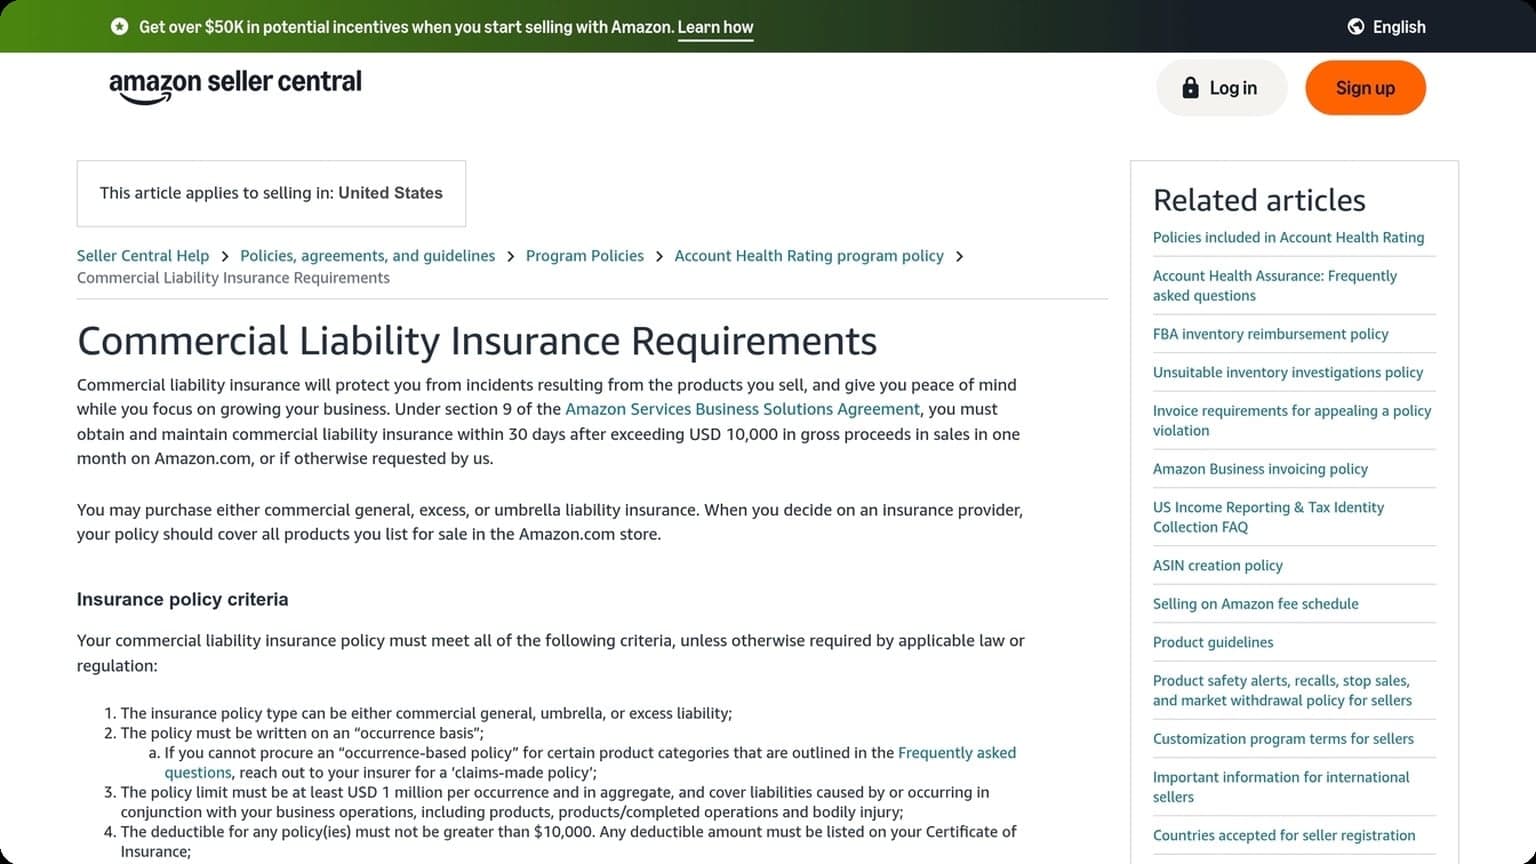Open Account Health Rating program policy breadcrumb
The width and height of the screenshot is (1536, 864).
click(x=808, y=256)
